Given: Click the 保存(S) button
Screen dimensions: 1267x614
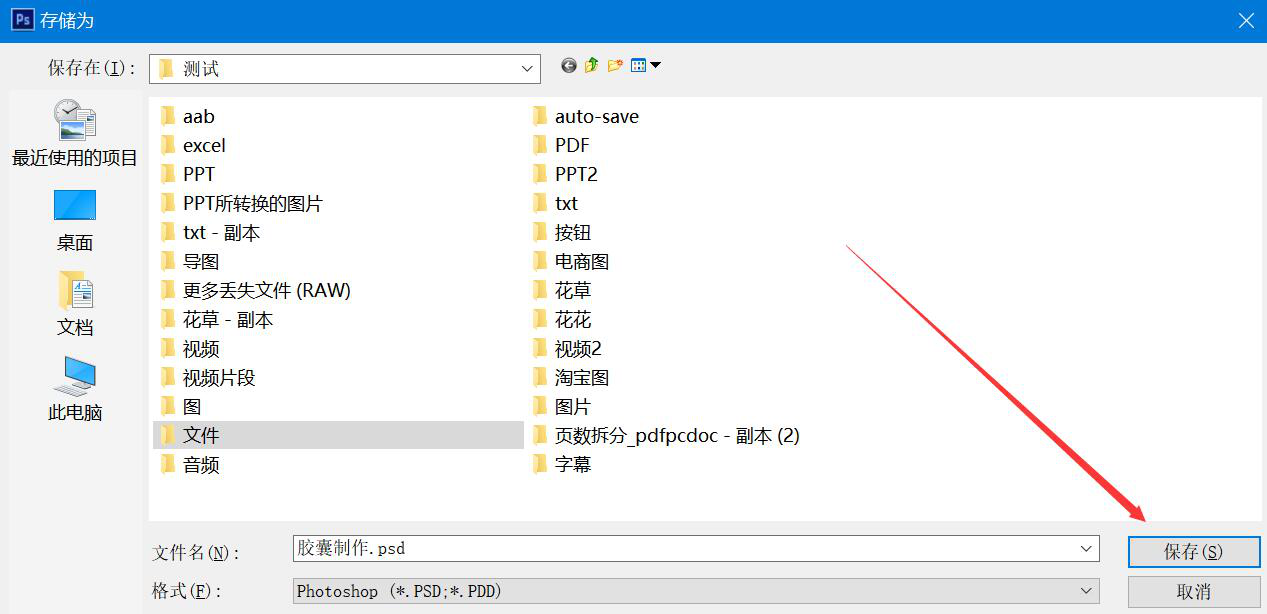Looking at the screenshot, I should (x=1193, y=552).
